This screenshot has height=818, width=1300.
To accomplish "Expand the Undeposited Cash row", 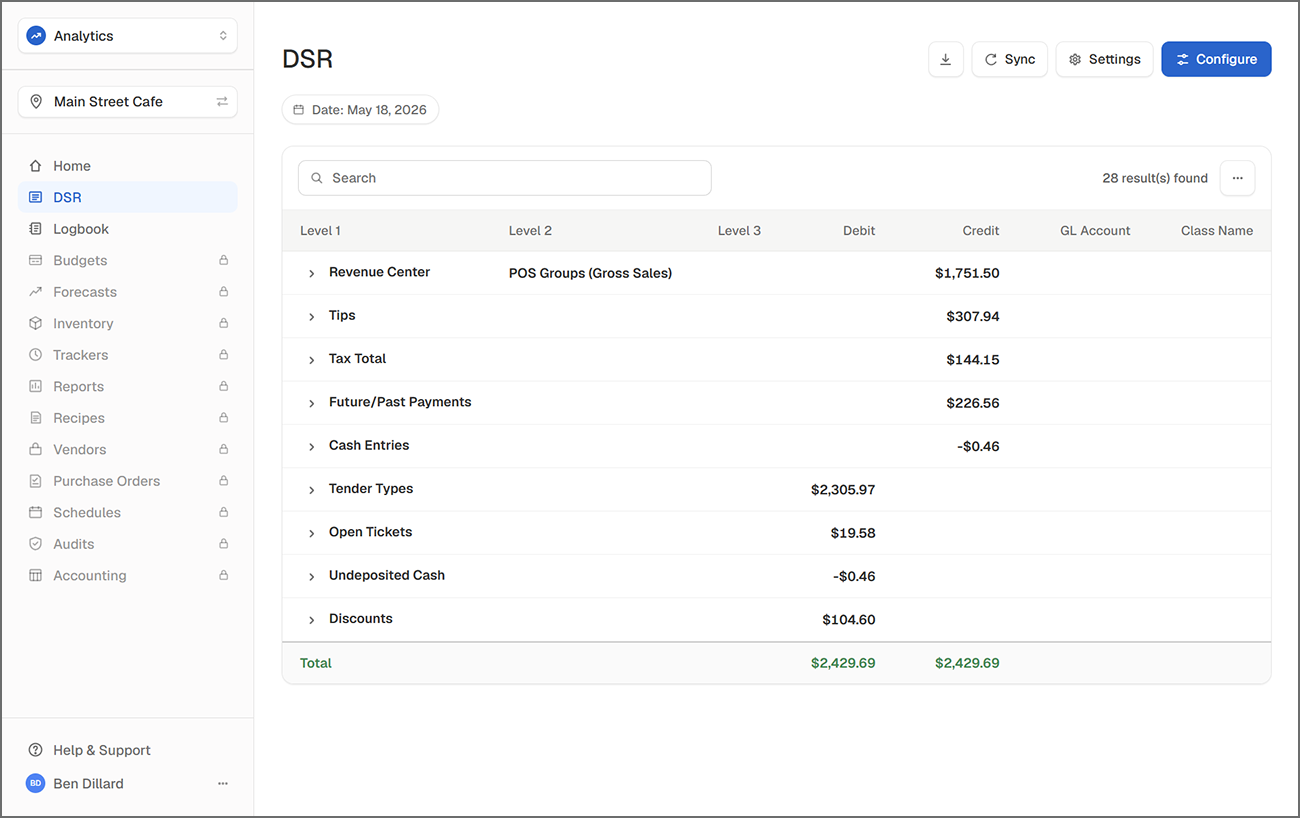I will click(x=311, y=576).
